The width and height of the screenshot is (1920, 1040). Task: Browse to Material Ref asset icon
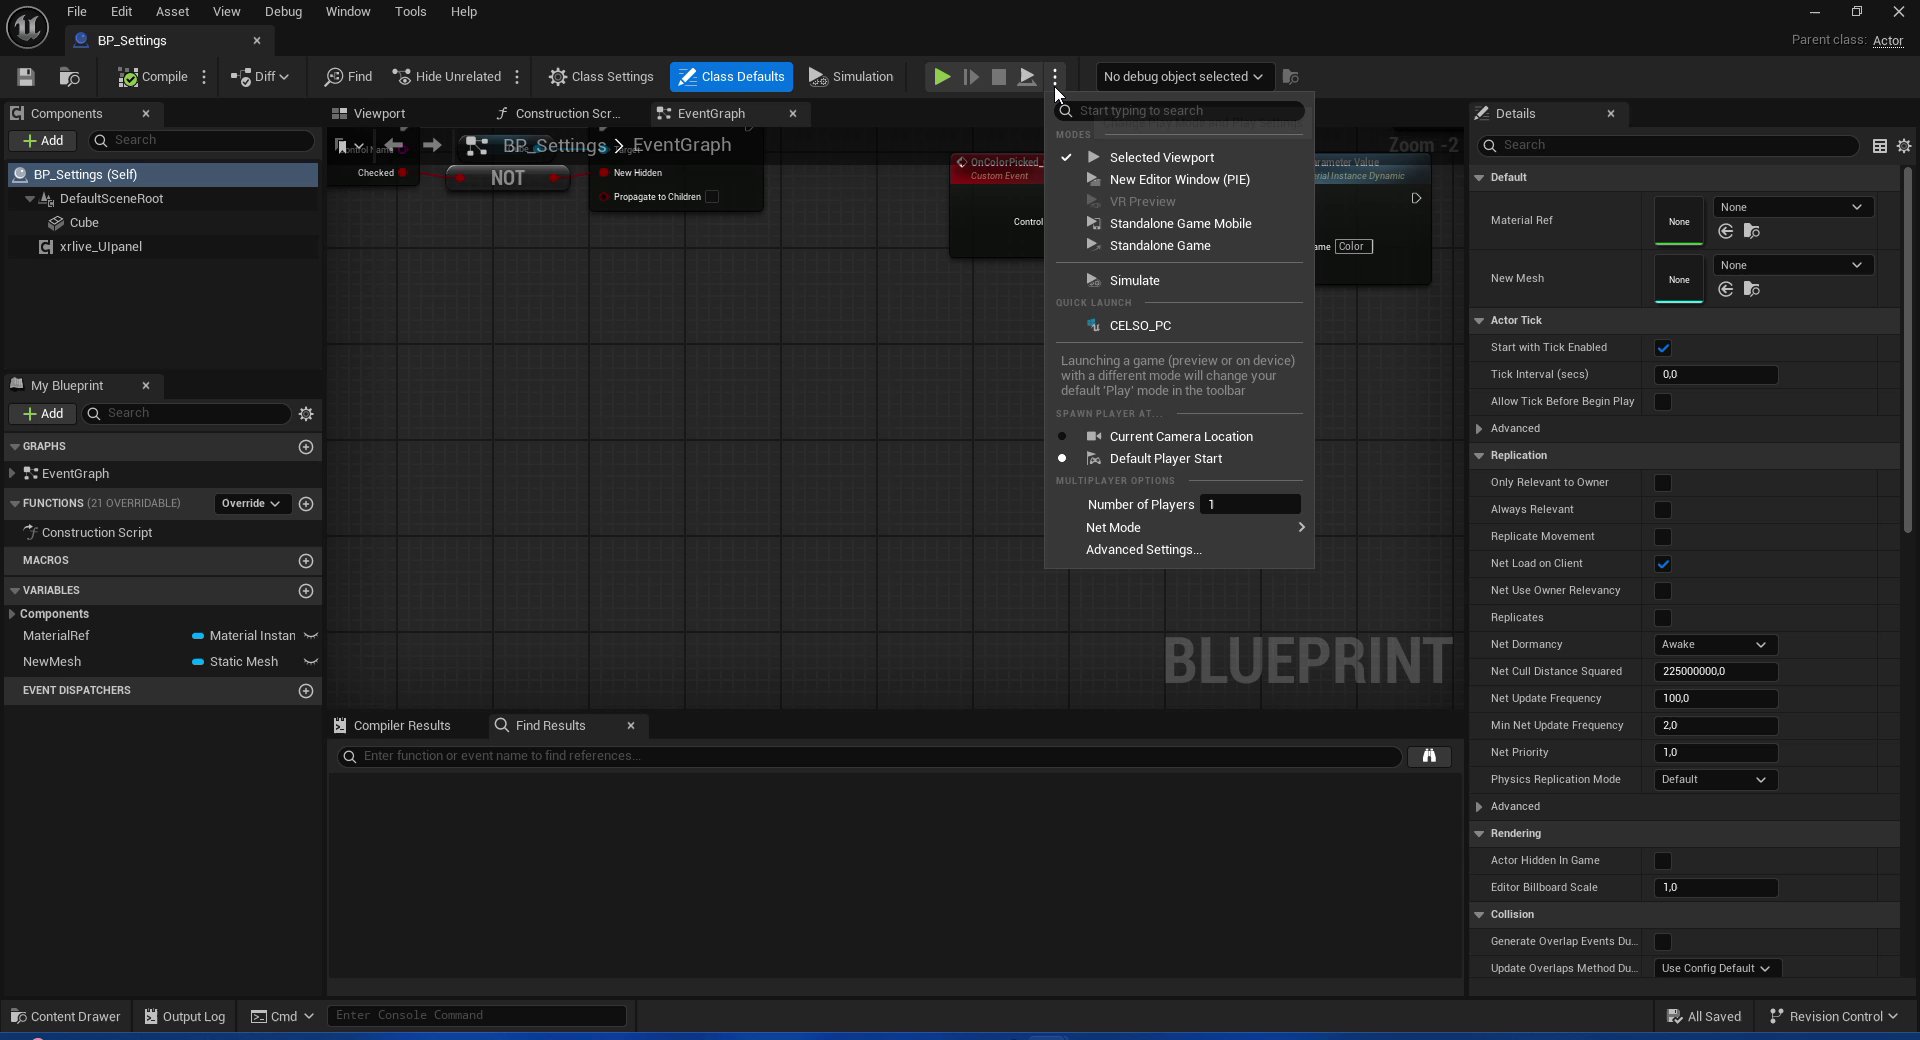(x=1751, y=232)
